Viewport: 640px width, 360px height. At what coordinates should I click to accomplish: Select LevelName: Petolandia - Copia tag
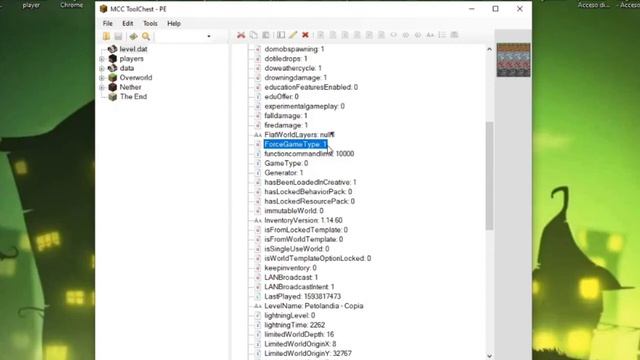[313, 306]
